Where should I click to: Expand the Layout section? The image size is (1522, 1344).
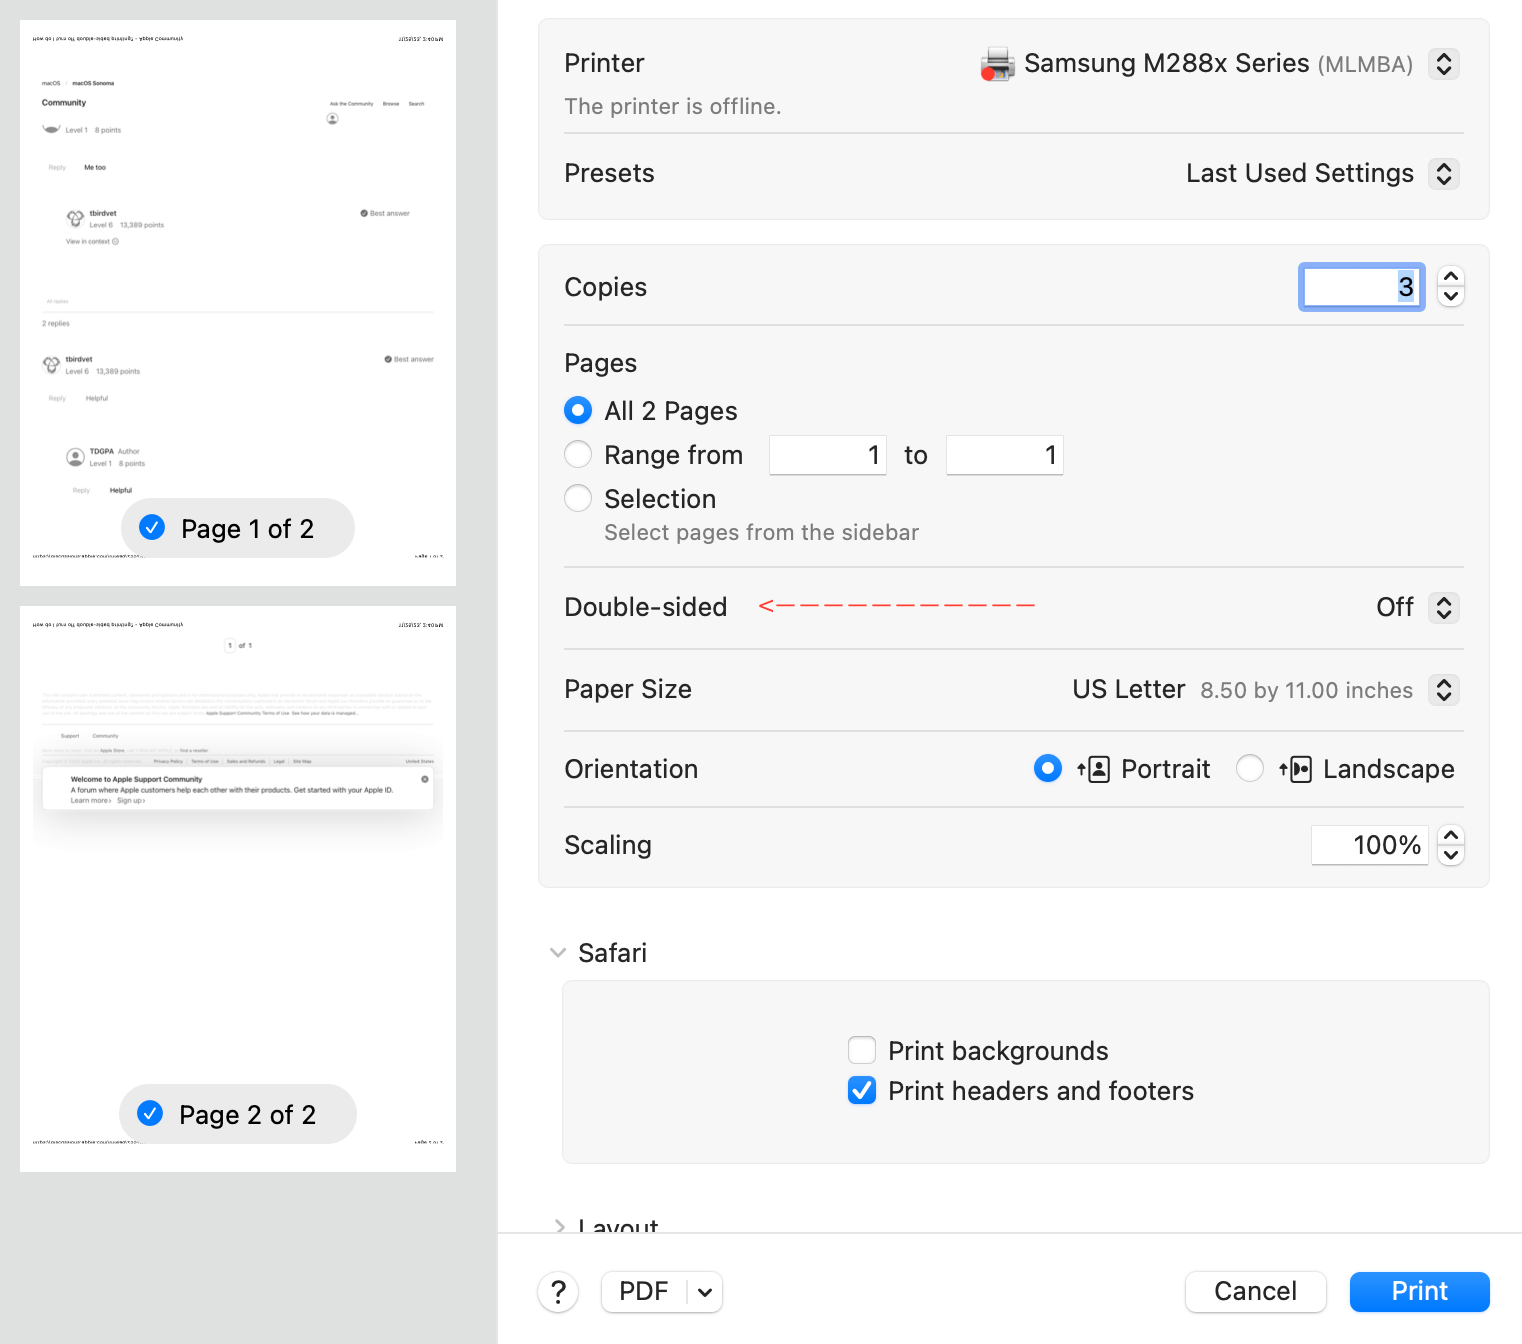point(560,1227)
